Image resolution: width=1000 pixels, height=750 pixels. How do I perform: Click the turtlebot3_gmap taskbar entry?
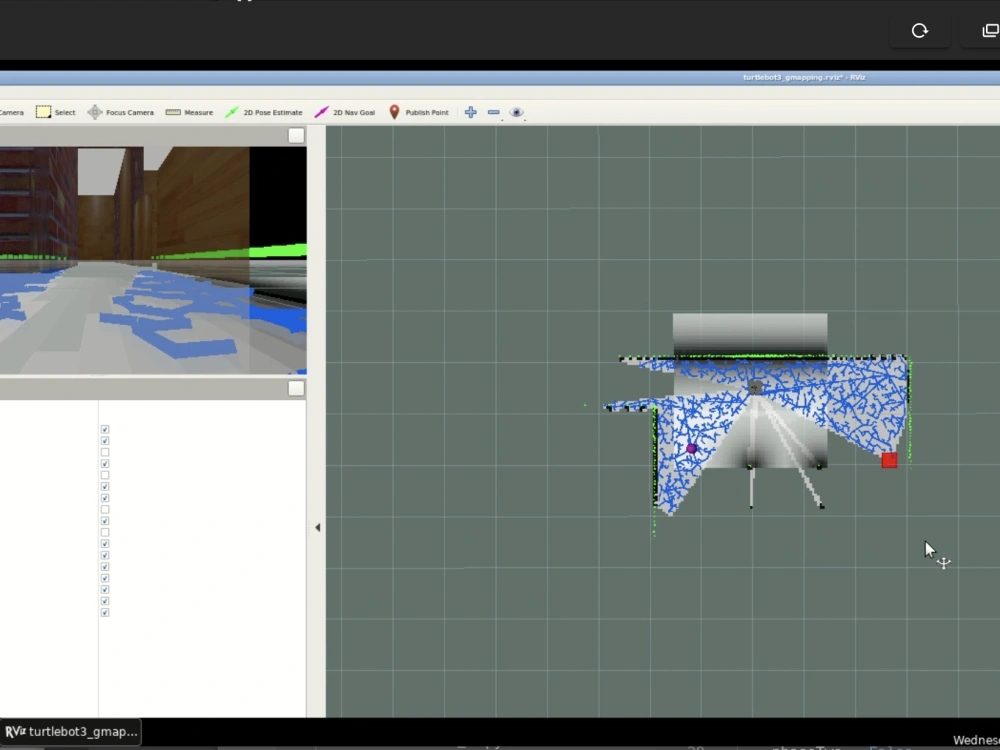[70, 731]
